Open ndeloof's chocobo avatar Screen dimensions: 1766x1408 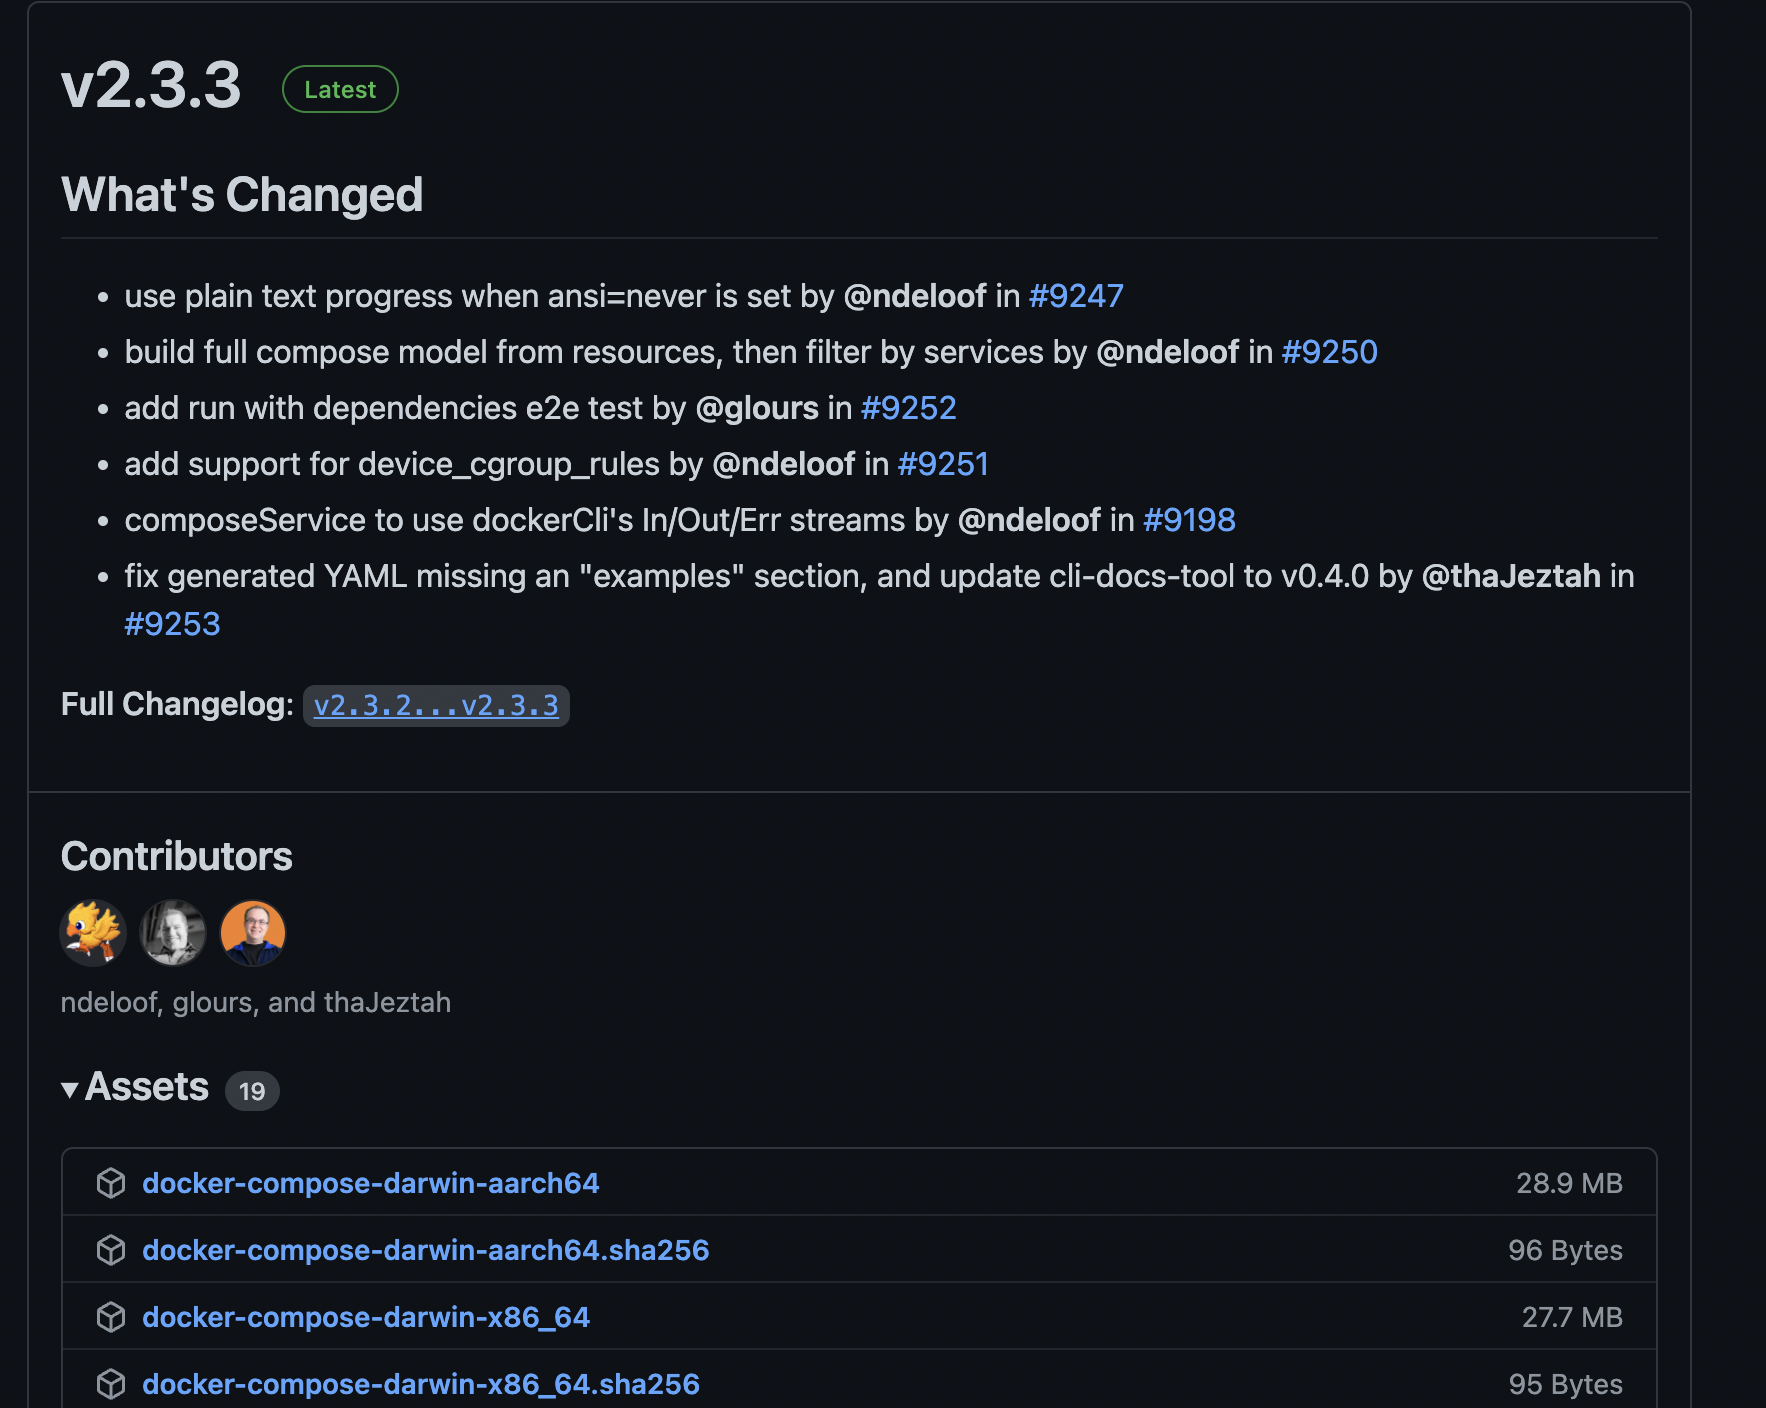pyautogui.click(x=93, y=933)
